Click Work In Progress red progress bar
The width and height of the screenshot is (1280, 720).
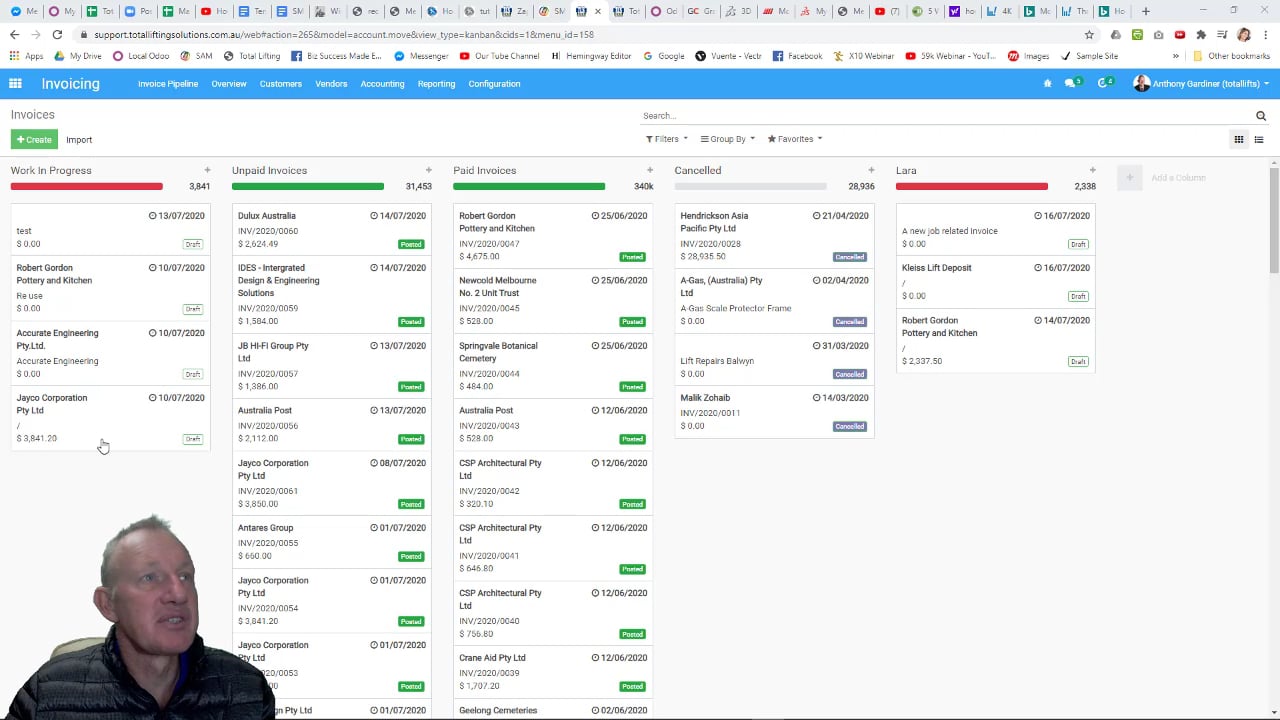[87, 186]
